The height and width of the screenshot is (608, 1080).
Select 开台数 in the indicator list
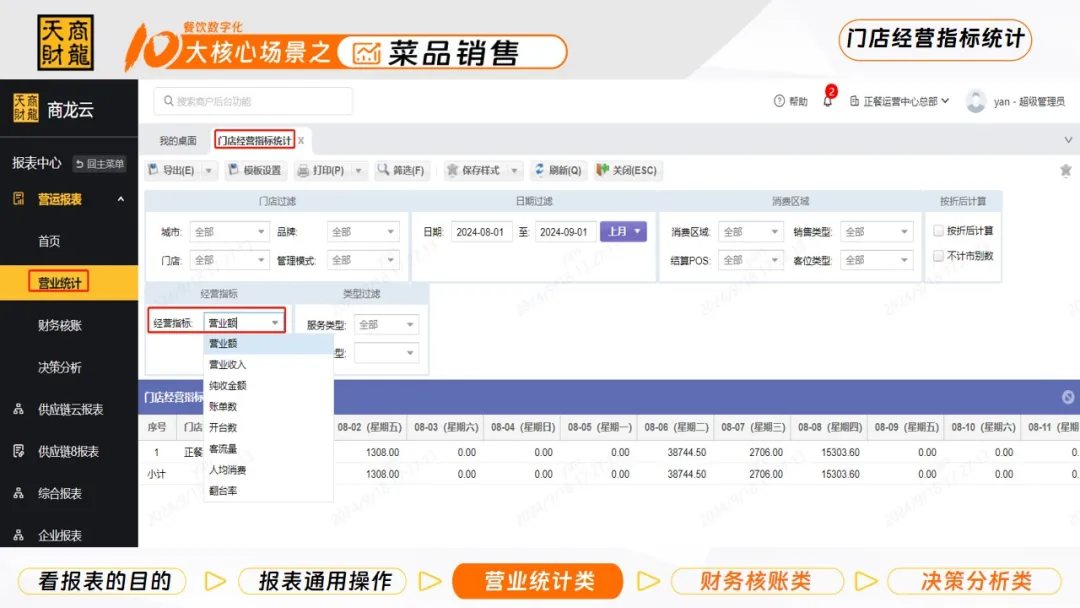click(x=269, y=428)
